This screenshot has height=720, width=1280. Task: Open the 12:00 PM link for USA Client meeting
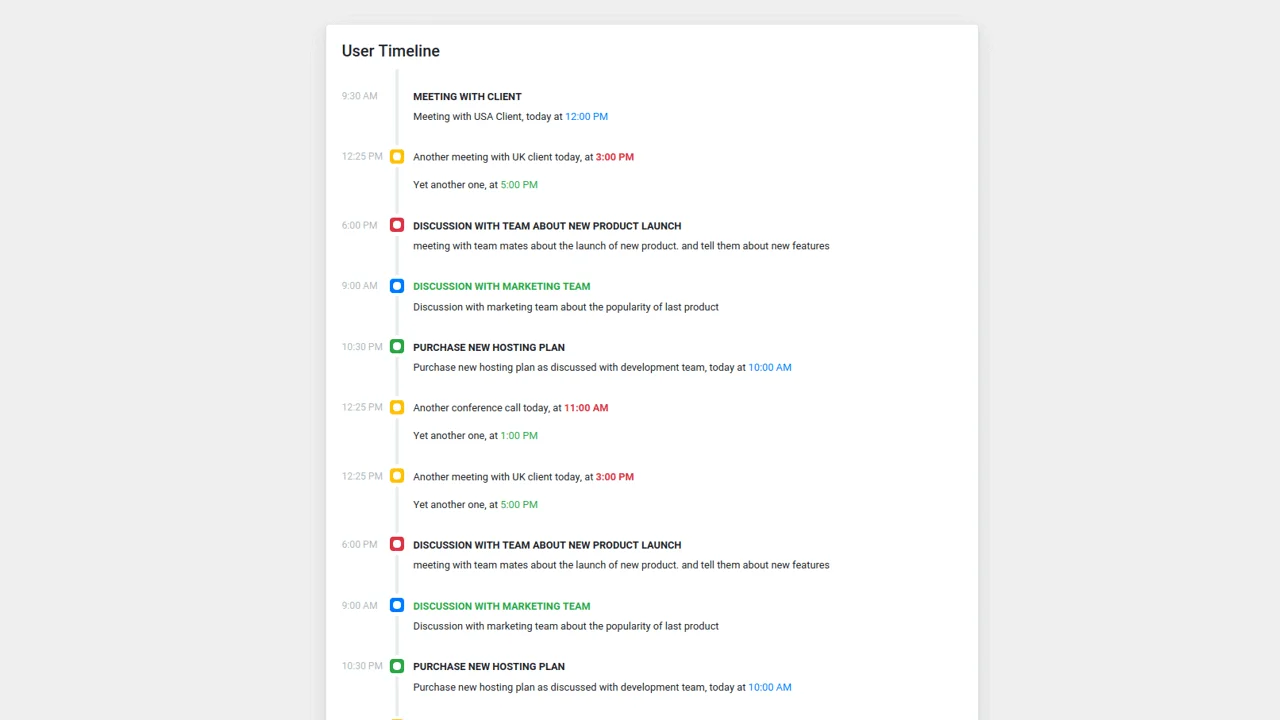tap(586, 116)
